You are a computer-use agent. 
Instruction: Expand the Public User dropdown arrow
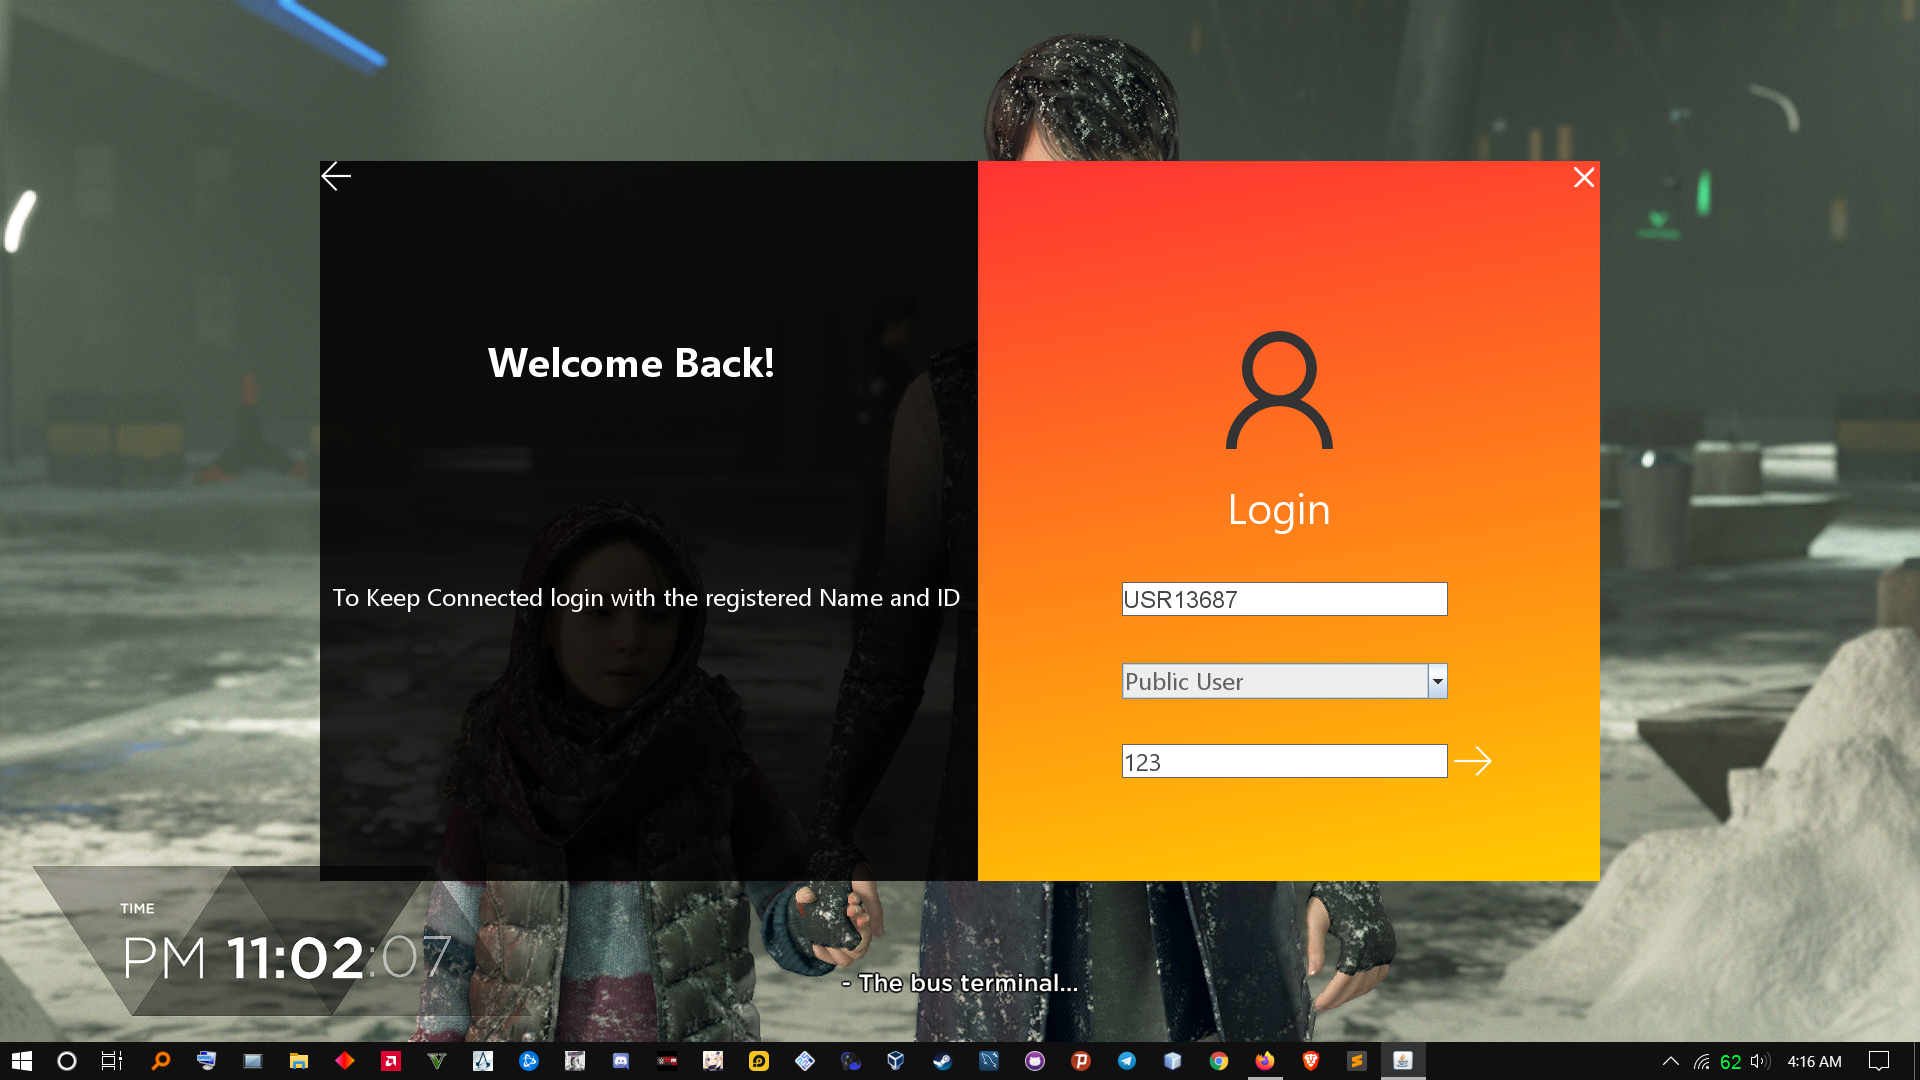tap(1437, 682)
